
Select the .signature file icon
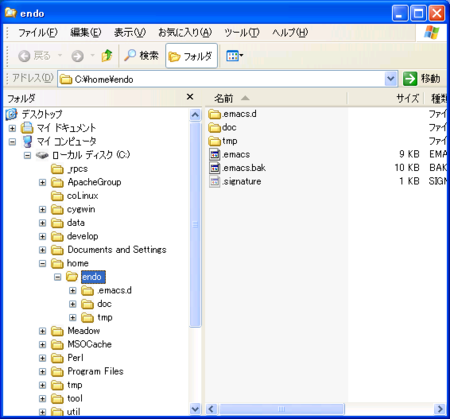click(215, 181)
